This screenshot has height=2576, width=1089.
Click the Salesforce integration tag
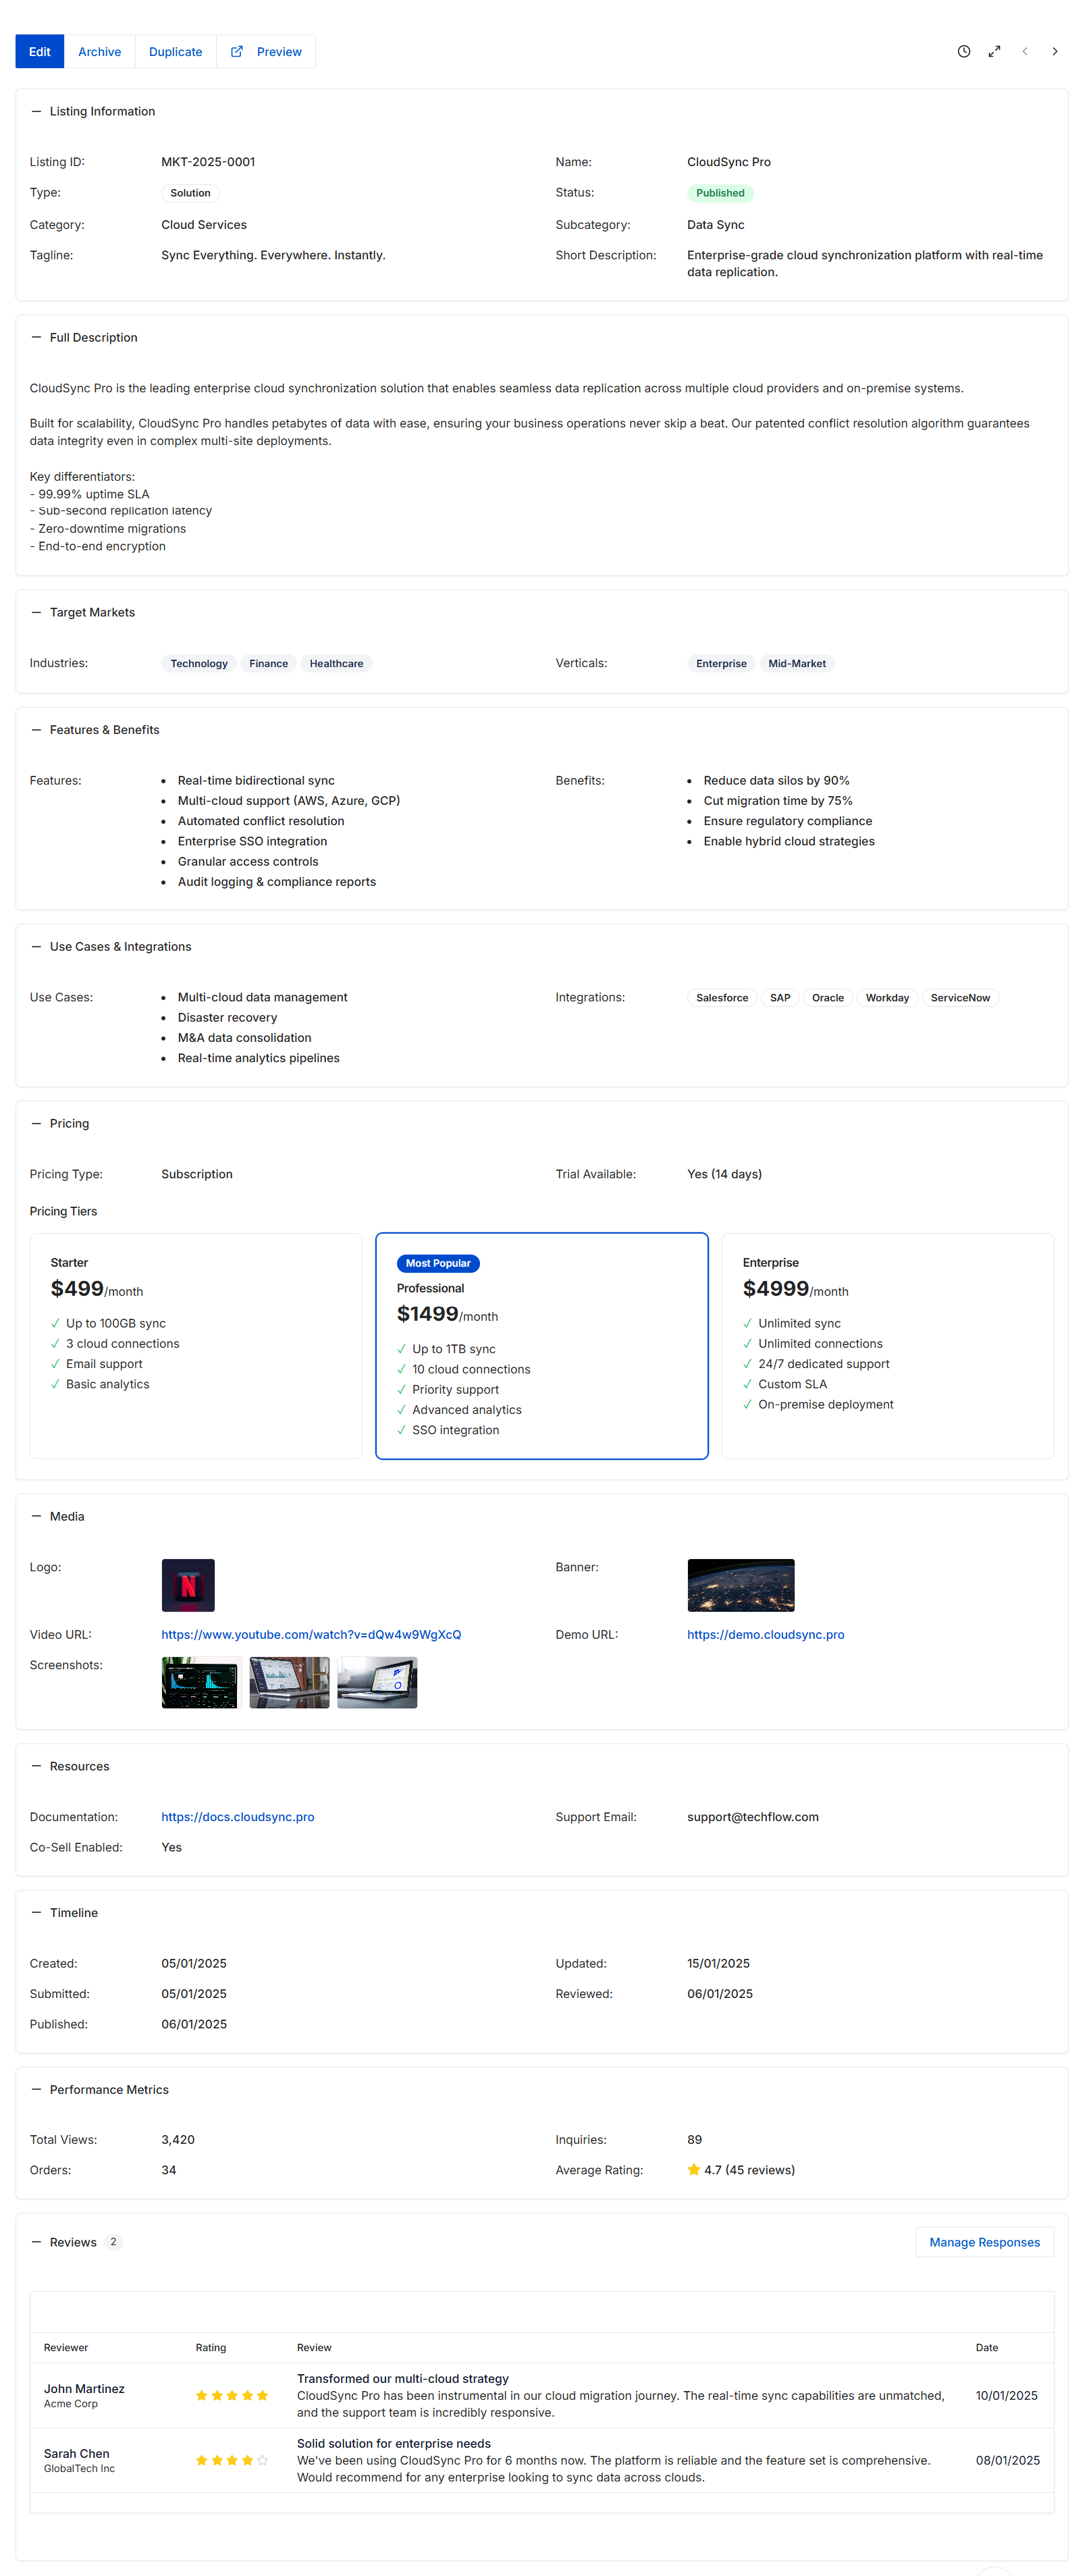[722, 998]
